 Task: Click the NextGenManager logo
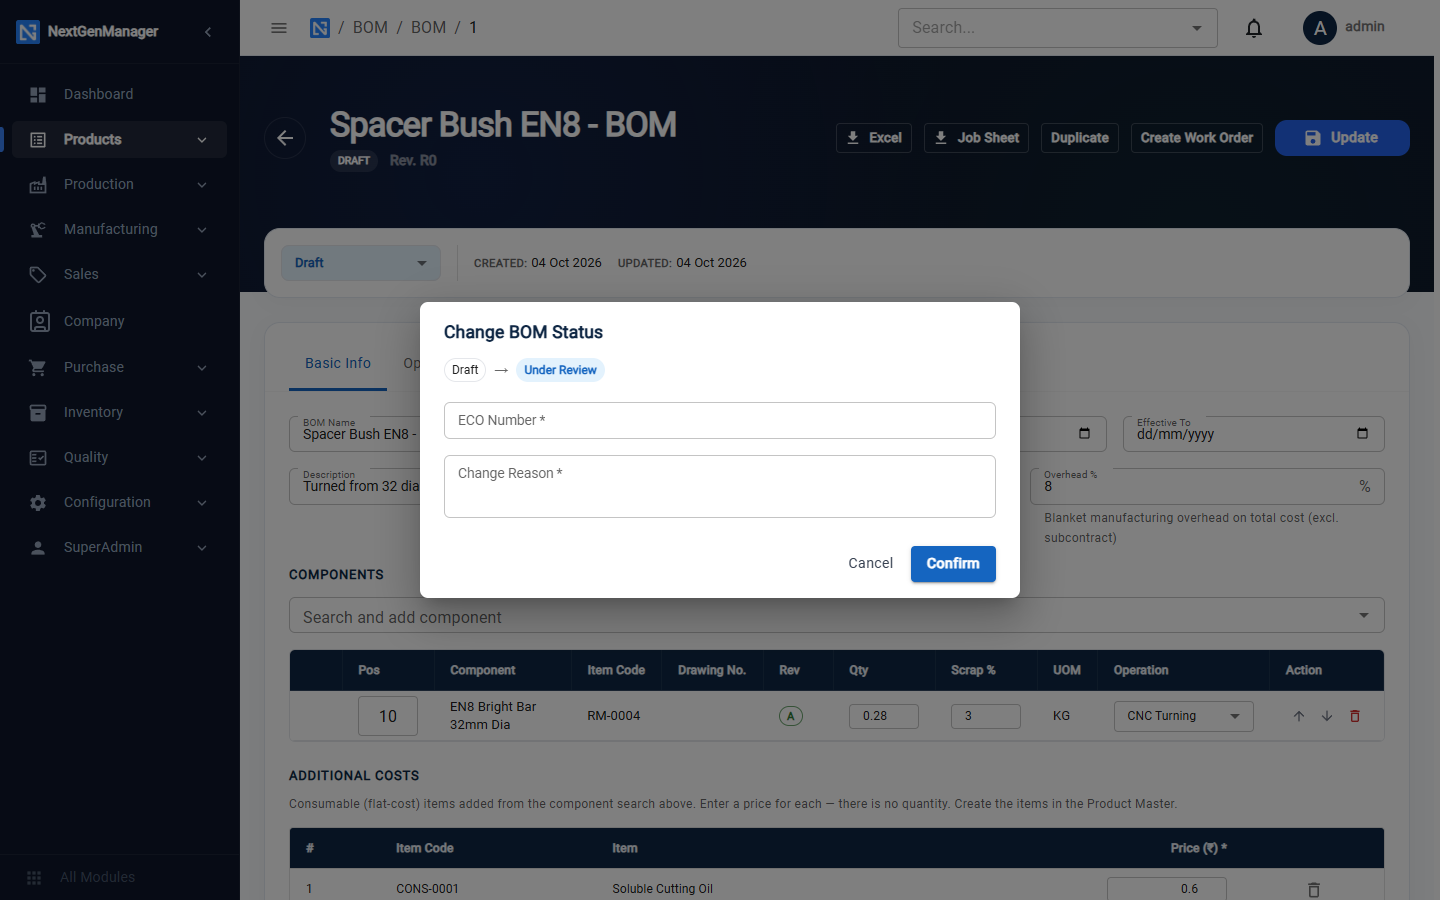coord(28,32)
